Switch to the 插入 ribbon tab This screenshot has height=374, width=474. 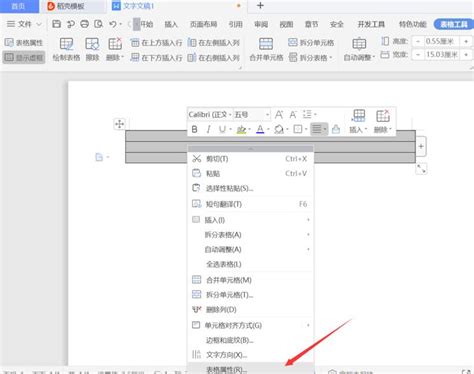[x=171, y=24]
